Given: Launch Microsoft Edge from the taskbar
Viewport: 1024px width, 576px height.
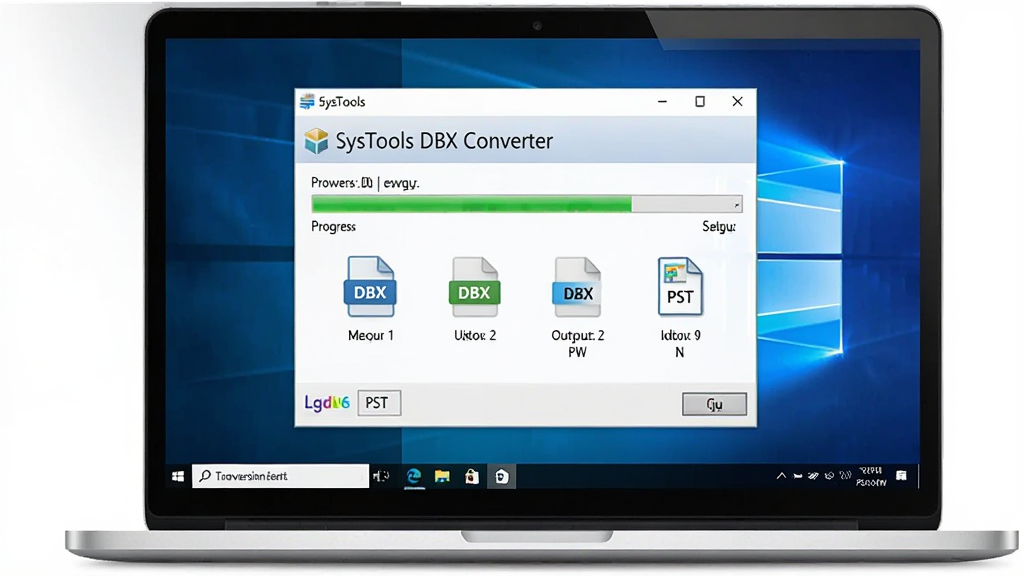Looking at the screenshot, I should click(x=413, y=477).
